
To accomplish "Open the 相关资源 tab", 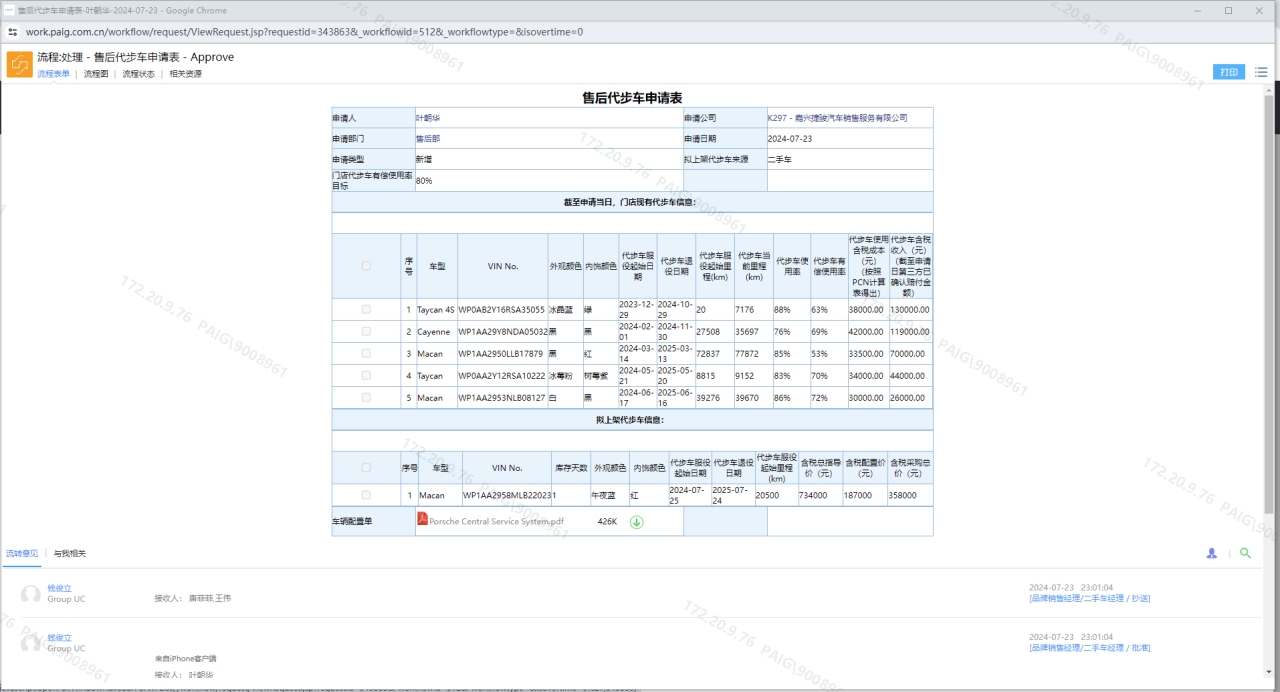I will point(185,74).
